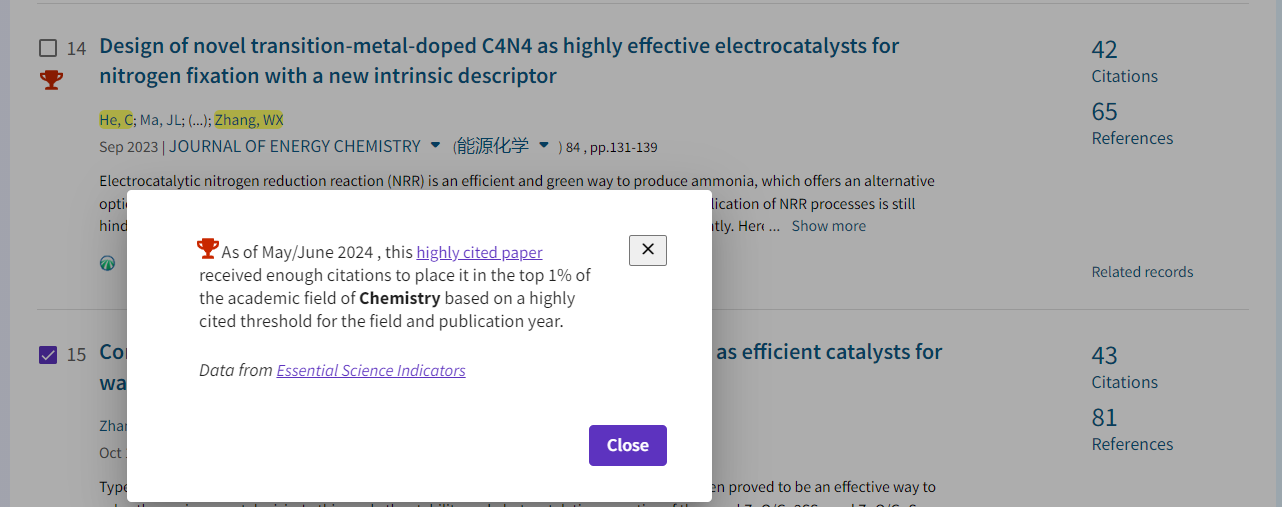Expand the Journal of Energy Chemistry dropdown arrow
The image size is (1282, 510).
(435, 146)
